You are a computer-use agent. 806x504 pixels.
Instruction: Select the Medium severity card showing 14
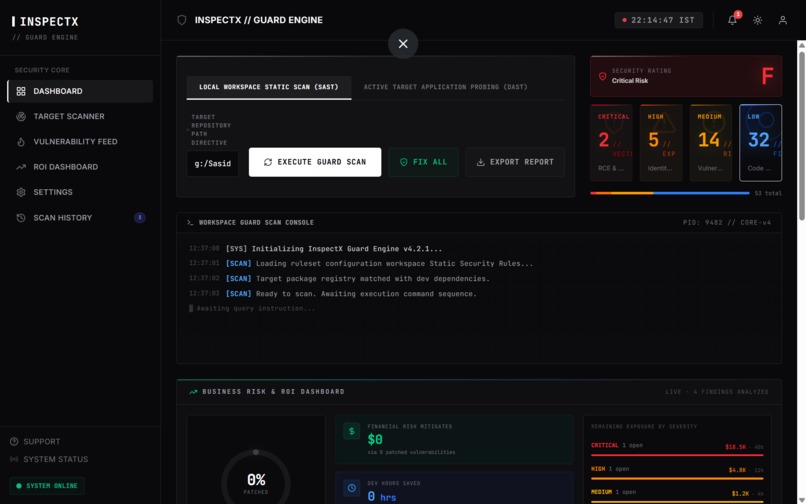pyautogui.click(x=711, y=143)
